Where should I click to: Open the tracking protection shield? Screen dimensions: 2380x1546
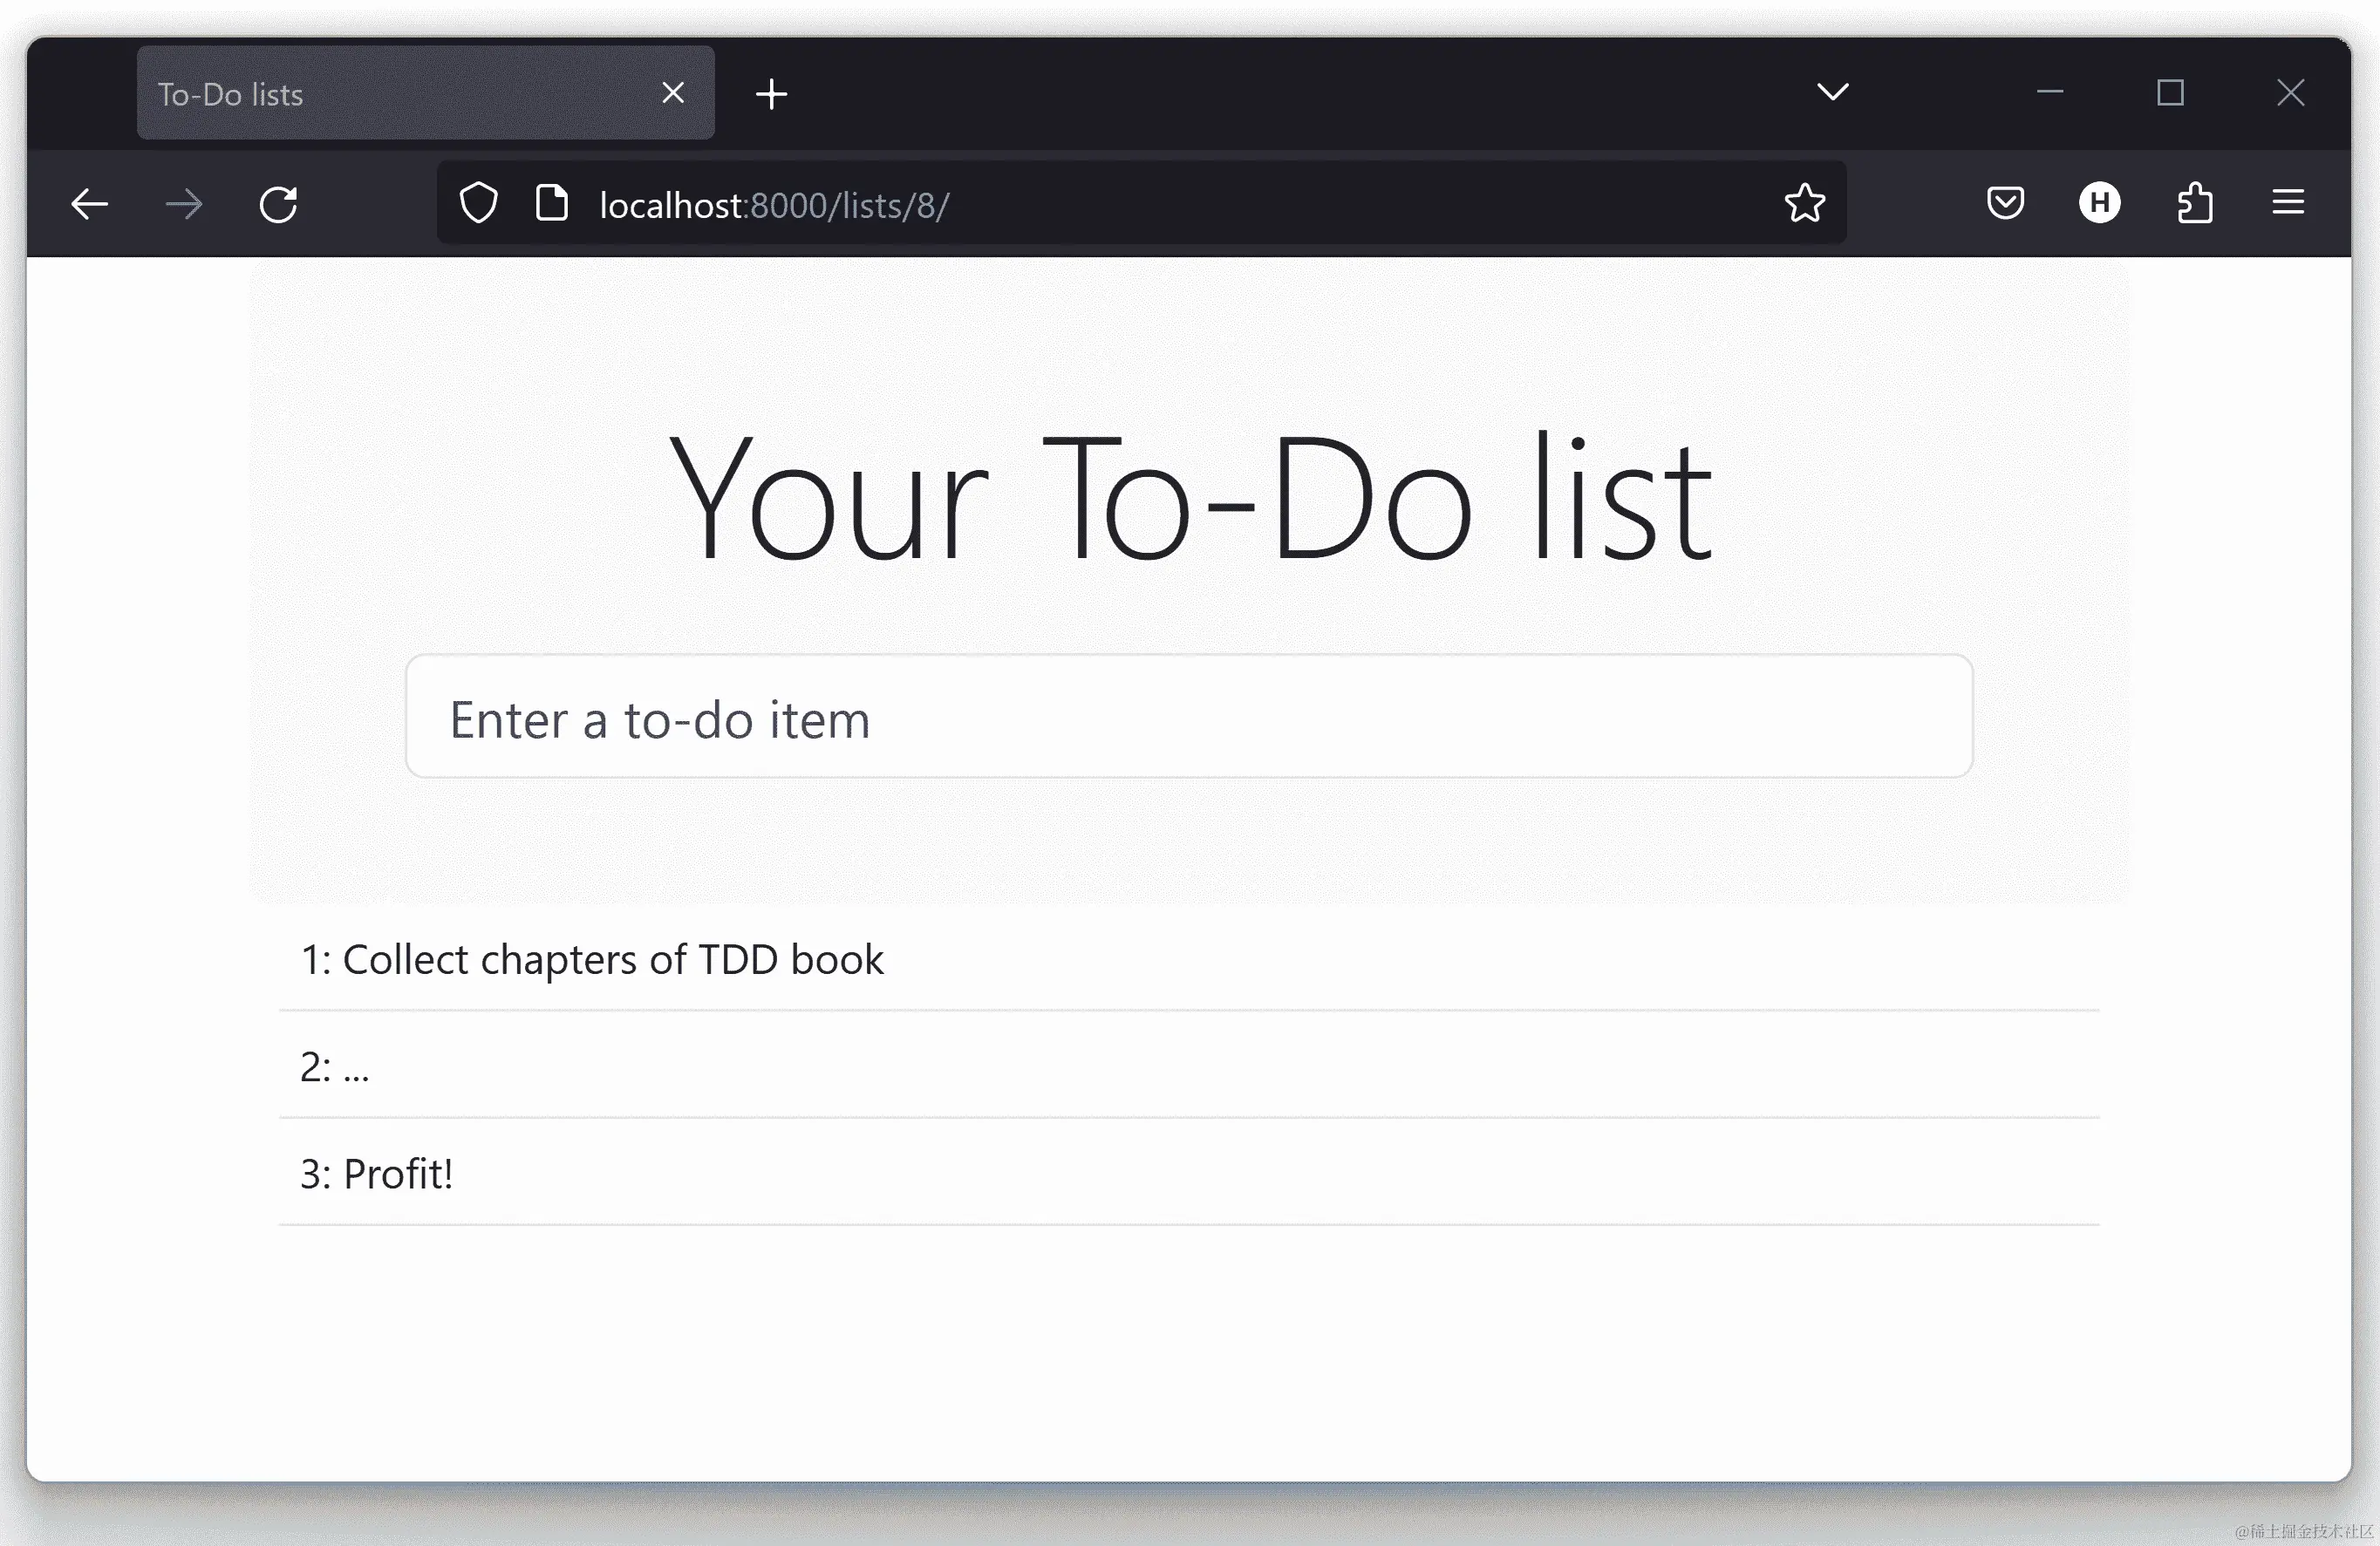click(478, 203)
